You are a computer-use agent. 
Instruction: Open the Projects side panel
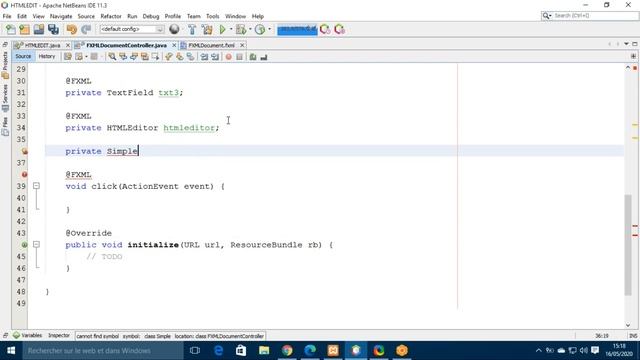pyautogui.click(x=5, y=64)
